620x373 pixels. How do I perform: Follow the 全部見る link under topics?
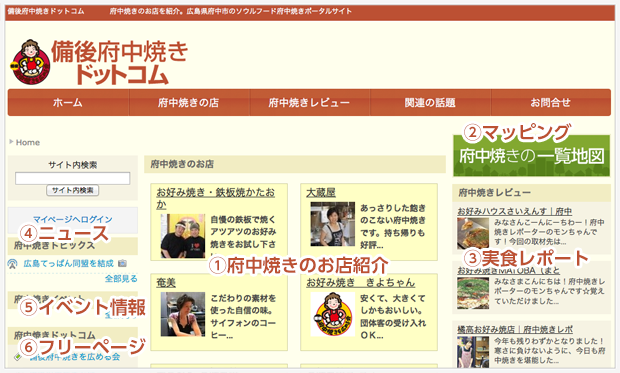tap(121, 278)
